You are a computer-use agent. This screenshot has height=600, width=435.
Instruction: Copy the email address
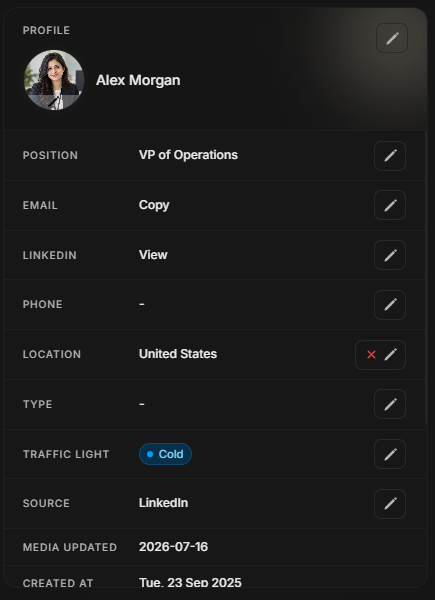pyautogui.click(x=154, y=205)
